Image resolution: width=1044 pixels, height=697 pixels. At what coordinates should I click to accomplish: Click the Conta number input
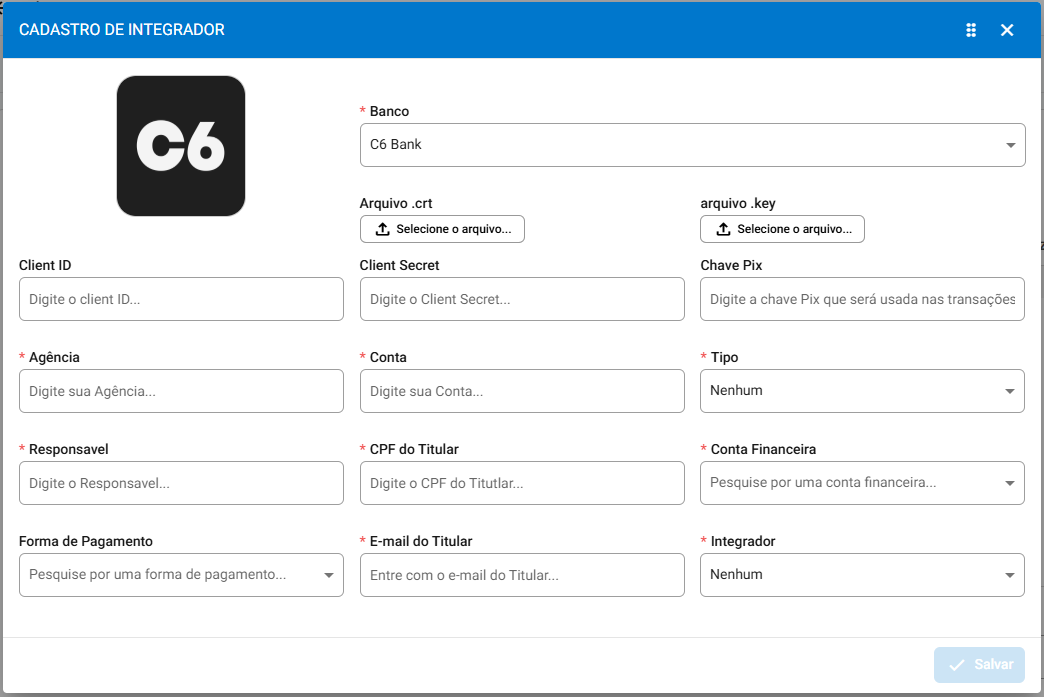pos(521,391)
